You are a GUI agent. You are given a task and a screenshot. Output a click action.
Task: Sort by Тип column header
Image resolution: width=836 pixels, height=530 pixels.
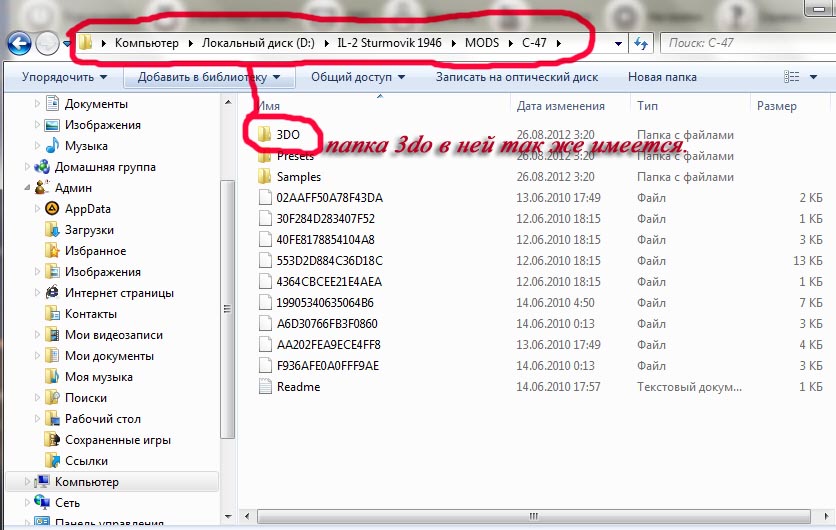pyautogui.click(x=647, y=106)
